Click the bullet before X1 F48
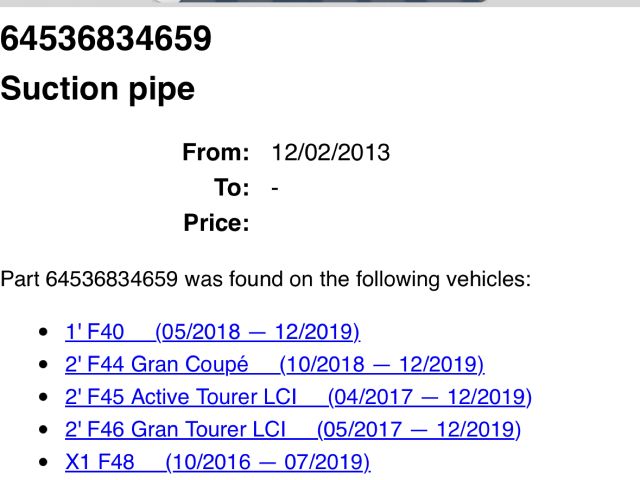 click(42, 464)
